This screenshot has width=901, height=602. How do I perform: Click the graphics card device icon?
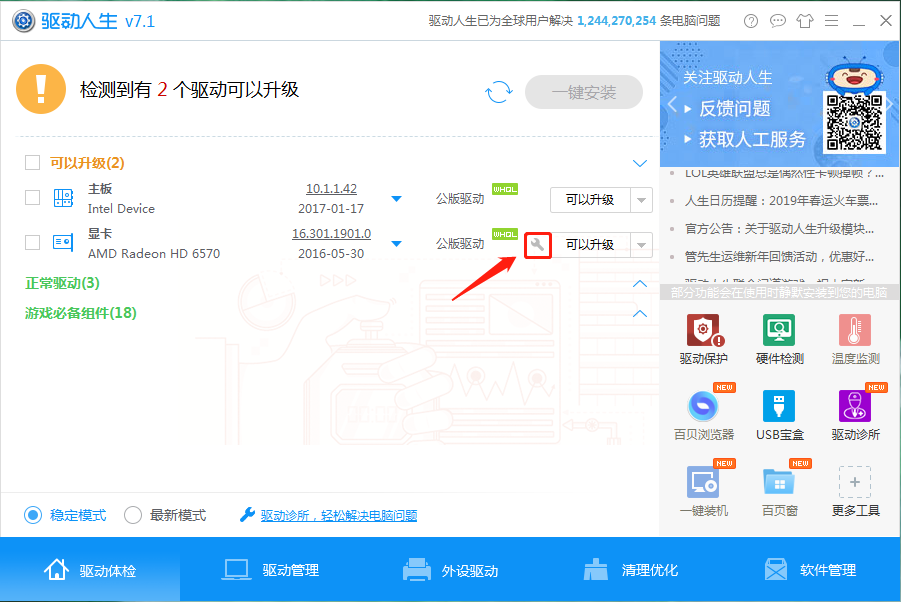(x=63, y=242)
